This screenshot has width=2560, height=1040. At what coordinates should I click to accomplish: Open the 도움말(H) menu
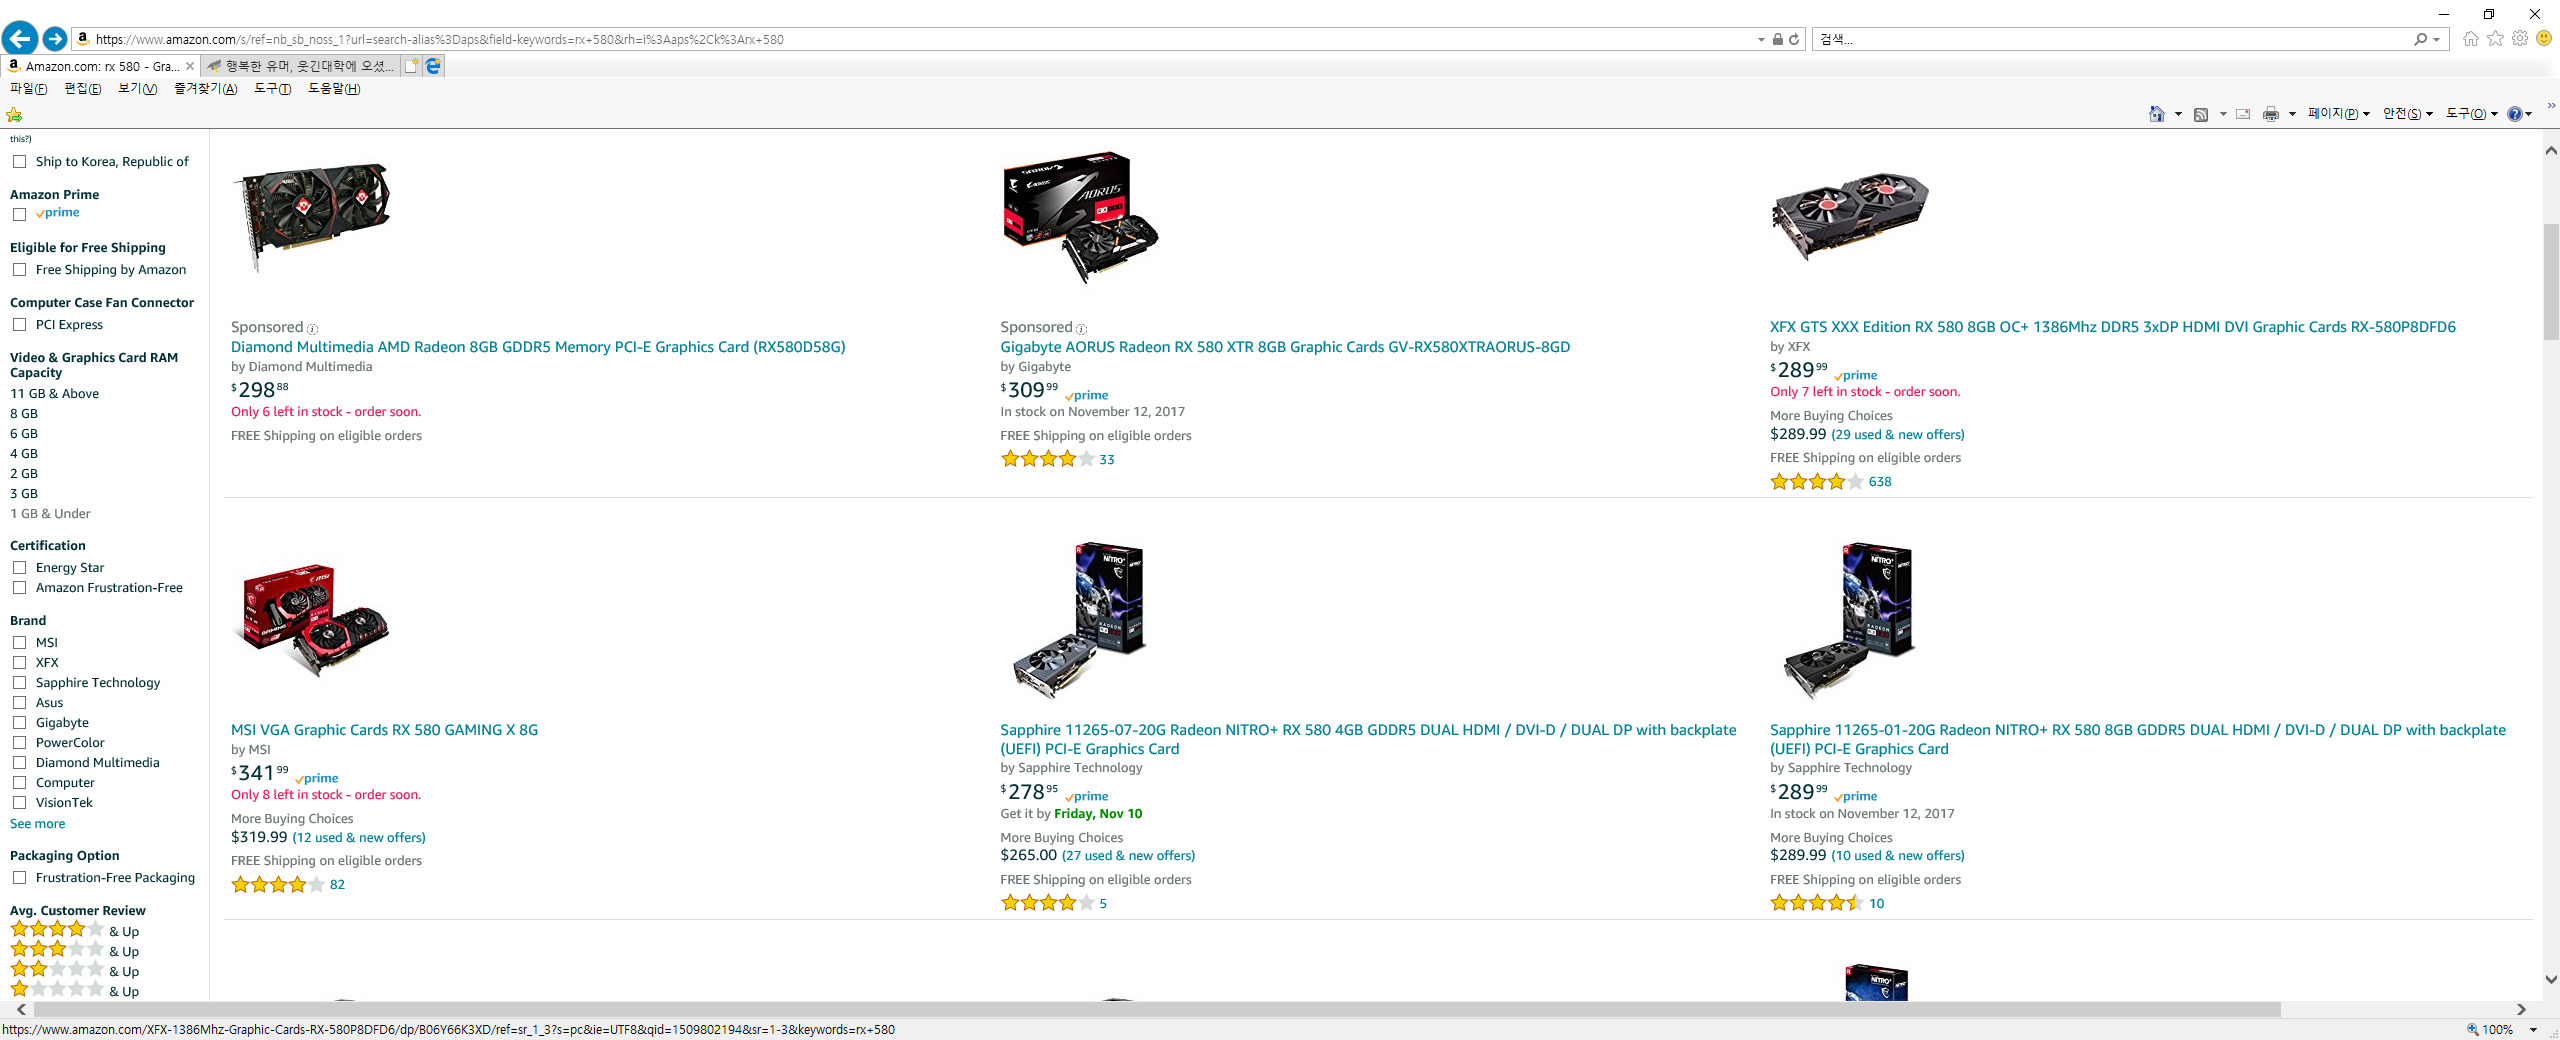click(x=334, y=89)
